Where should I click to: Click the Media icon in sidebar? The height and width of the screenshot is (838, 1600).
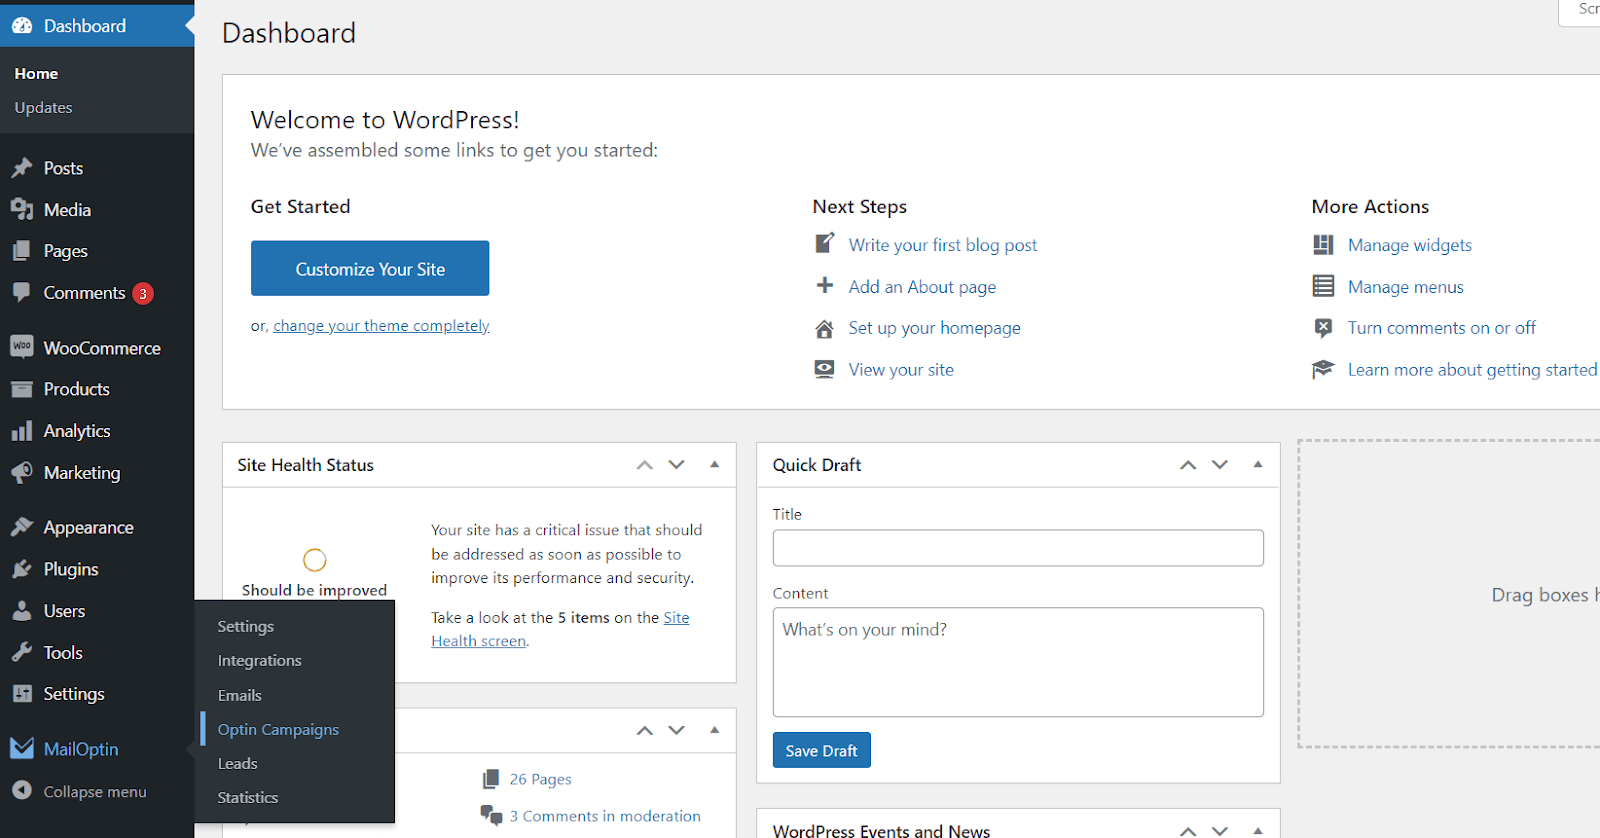pyautogui.click(x=22, y=210)
